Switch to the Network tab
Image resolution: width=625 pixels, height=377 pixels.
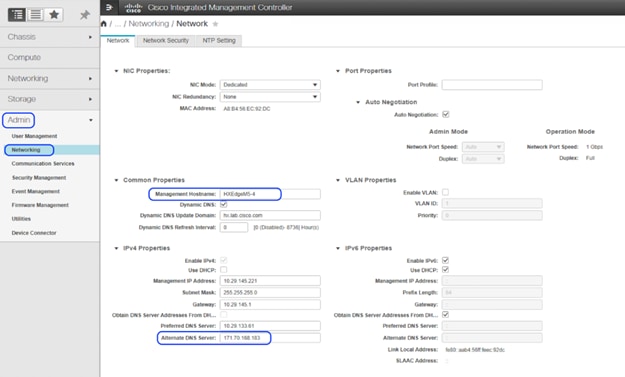pyautogui.click(x=118, y=41)
